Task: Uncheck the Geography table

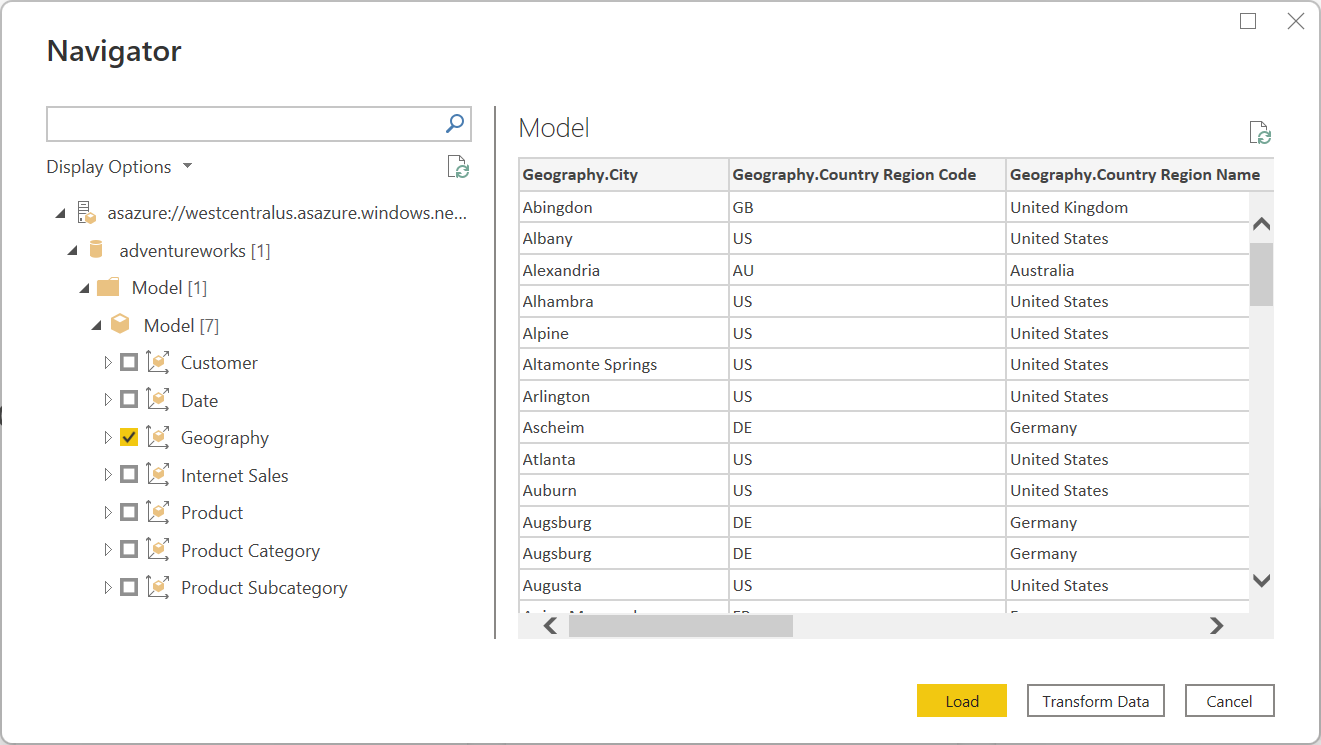Action: tap(128, 437)
